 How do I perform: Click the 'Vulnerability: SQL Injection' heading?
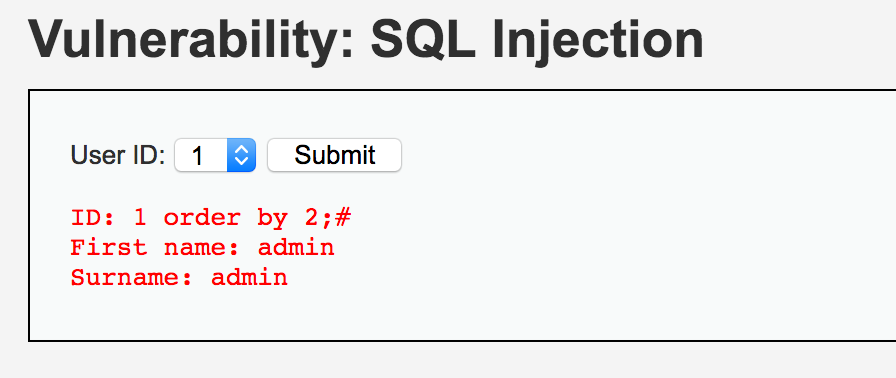pyautogui.click(x=366, y=41)
